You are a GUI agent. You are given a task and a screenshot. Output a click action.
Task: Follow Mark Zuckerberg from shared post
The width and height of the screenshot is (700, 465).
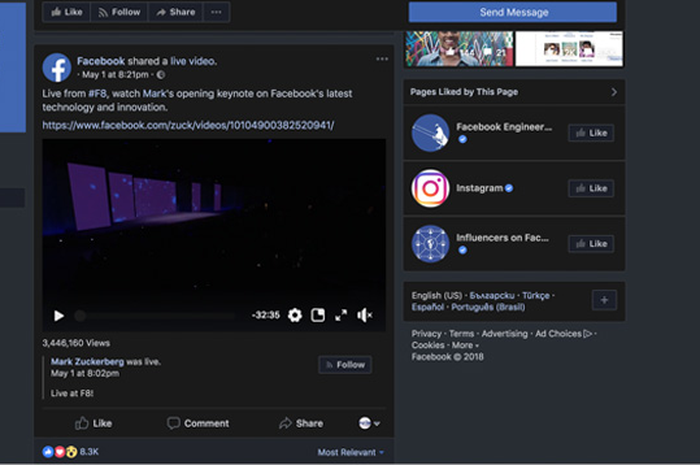click(345, 365)
